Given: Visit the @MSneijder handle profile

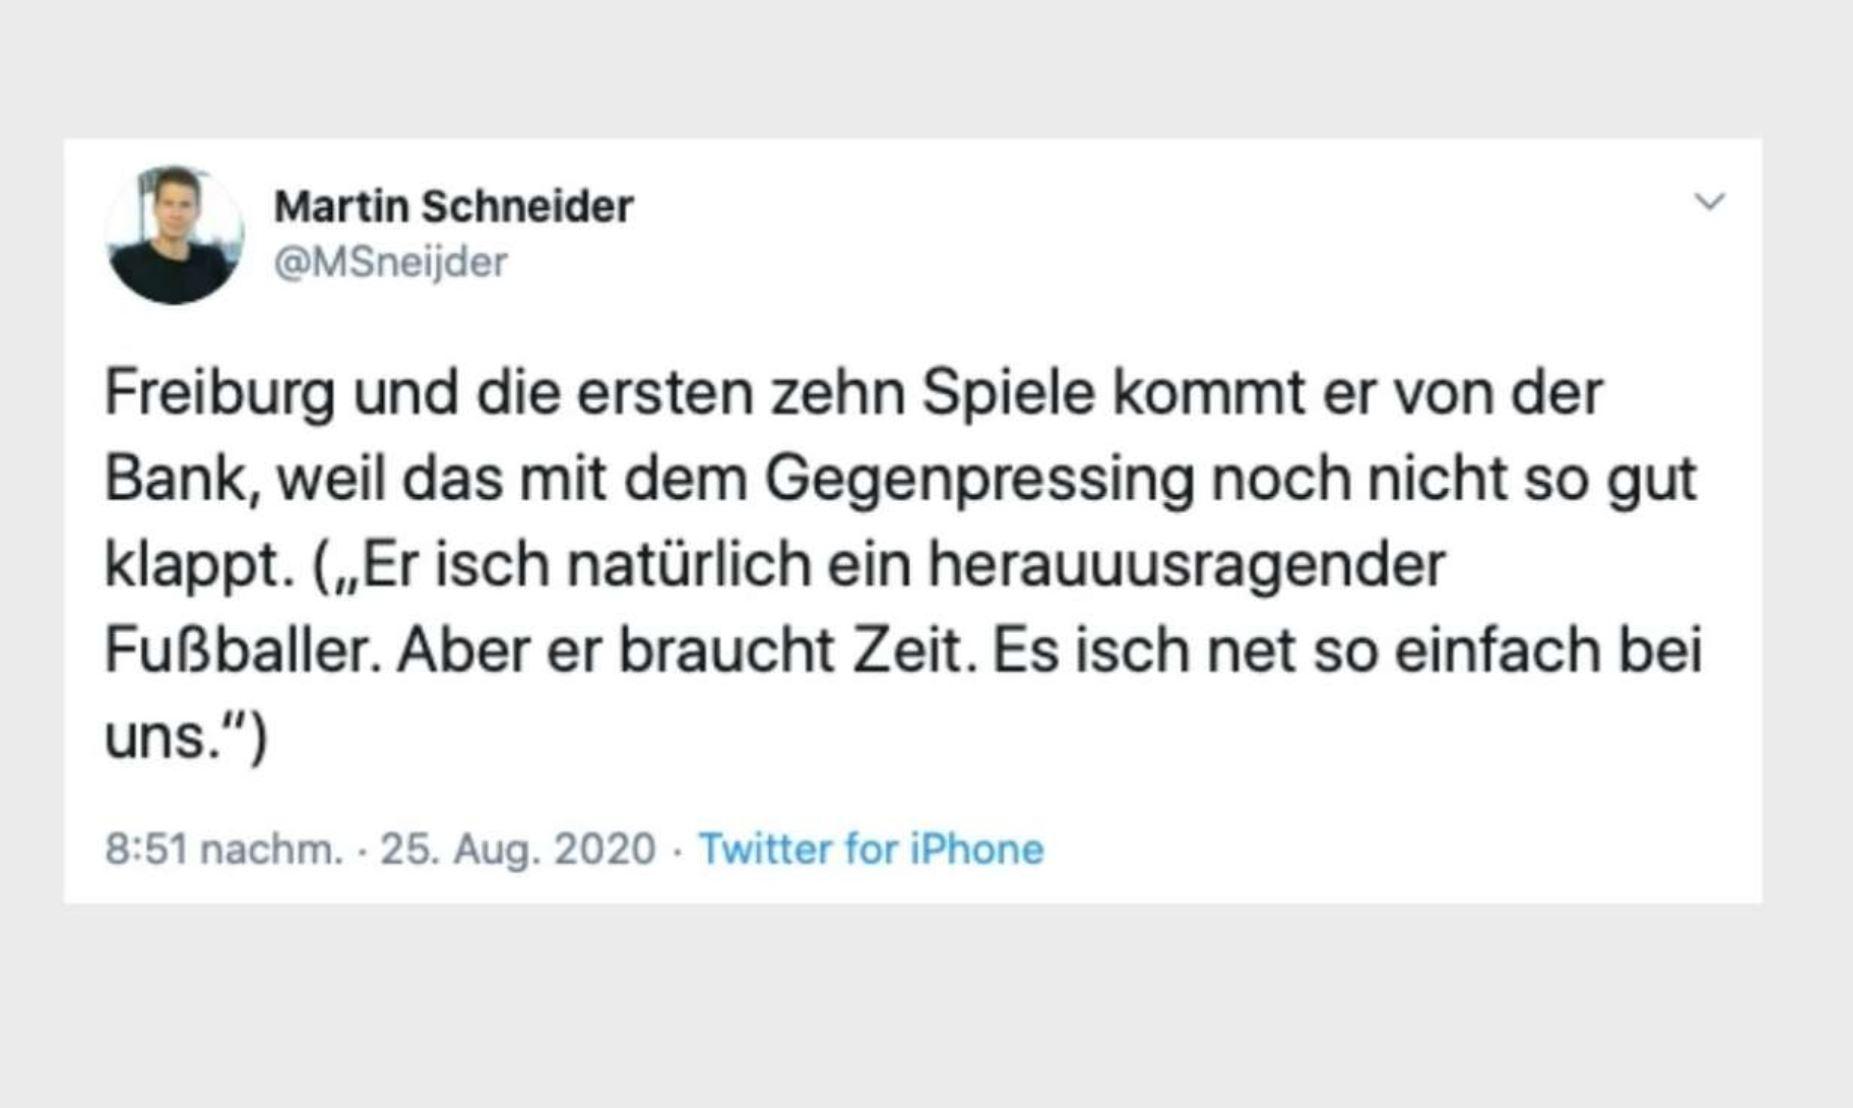Looking at the screenshot, I should [x=390, y=263].
